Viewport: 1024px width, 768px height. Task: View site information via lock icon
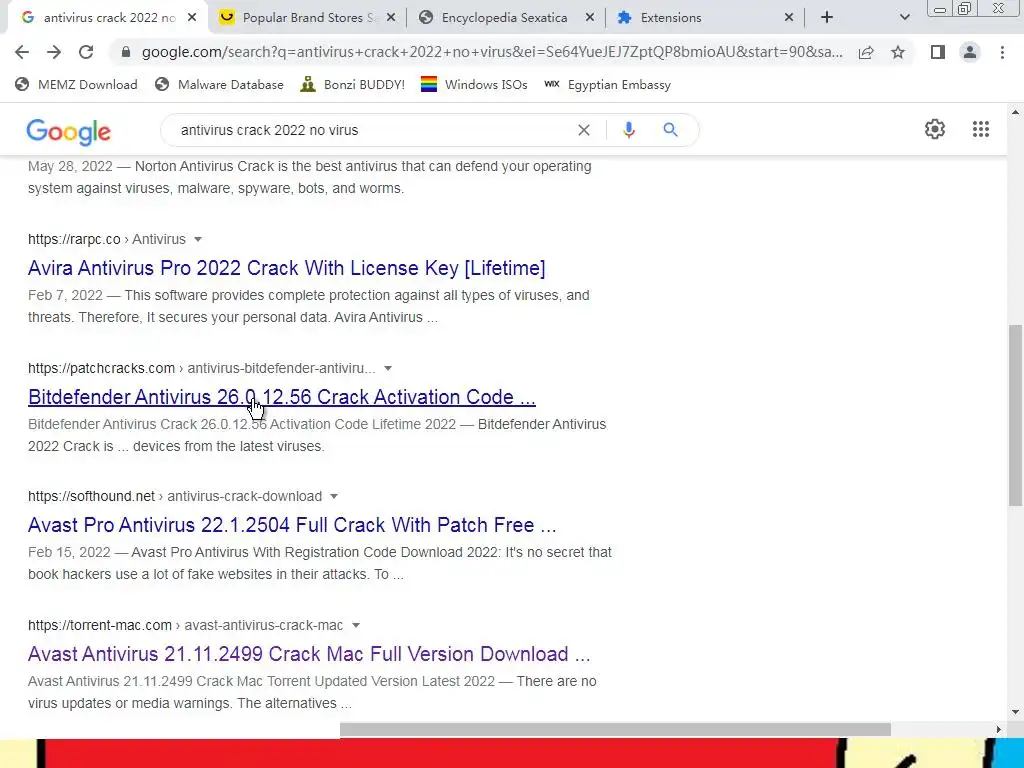coord(126,52)
